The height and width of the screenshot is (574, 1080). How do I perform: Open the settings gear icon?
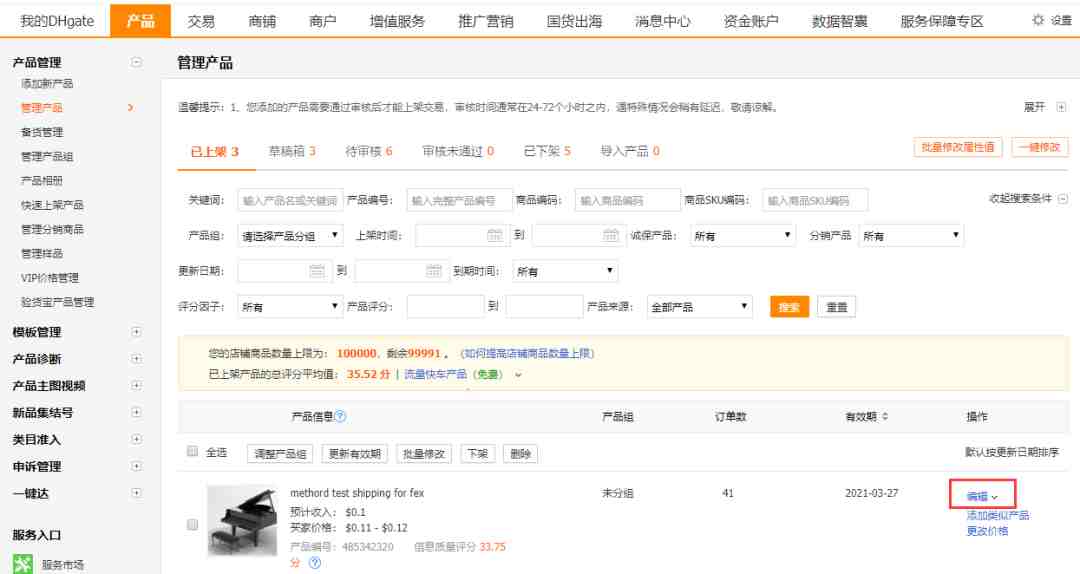1038,21
